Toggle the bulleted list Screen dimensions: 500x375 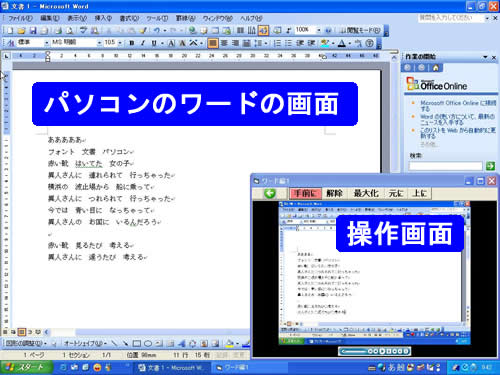click(289, 43)
